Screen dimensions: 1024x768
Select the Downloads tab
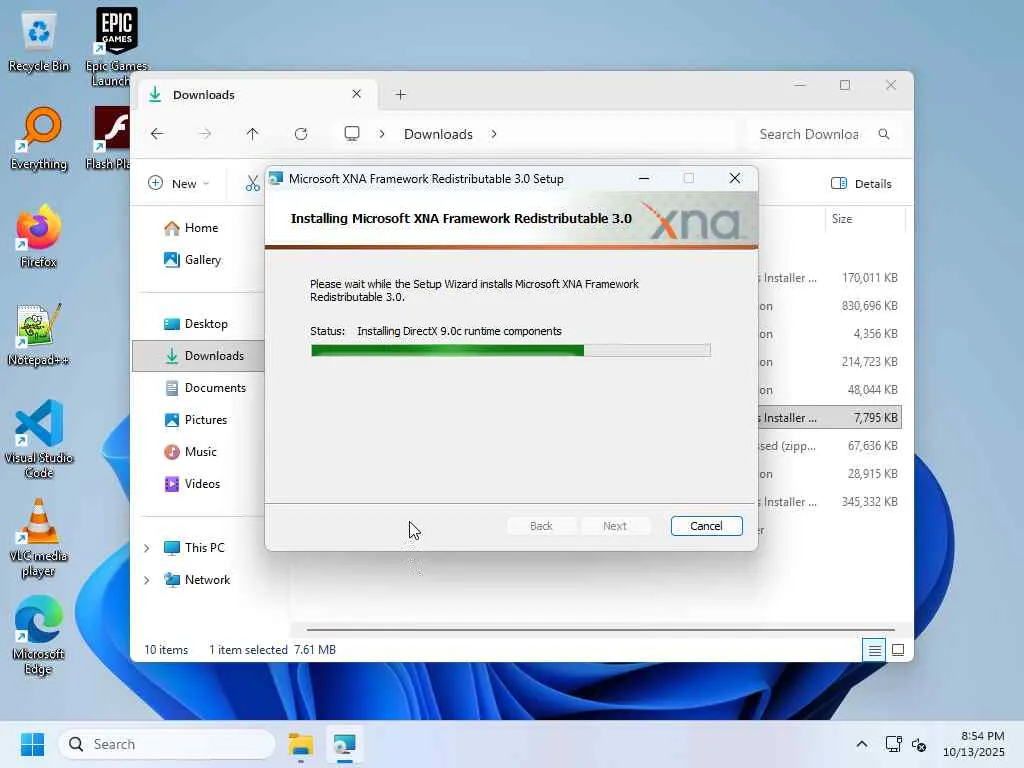(255, 95)
